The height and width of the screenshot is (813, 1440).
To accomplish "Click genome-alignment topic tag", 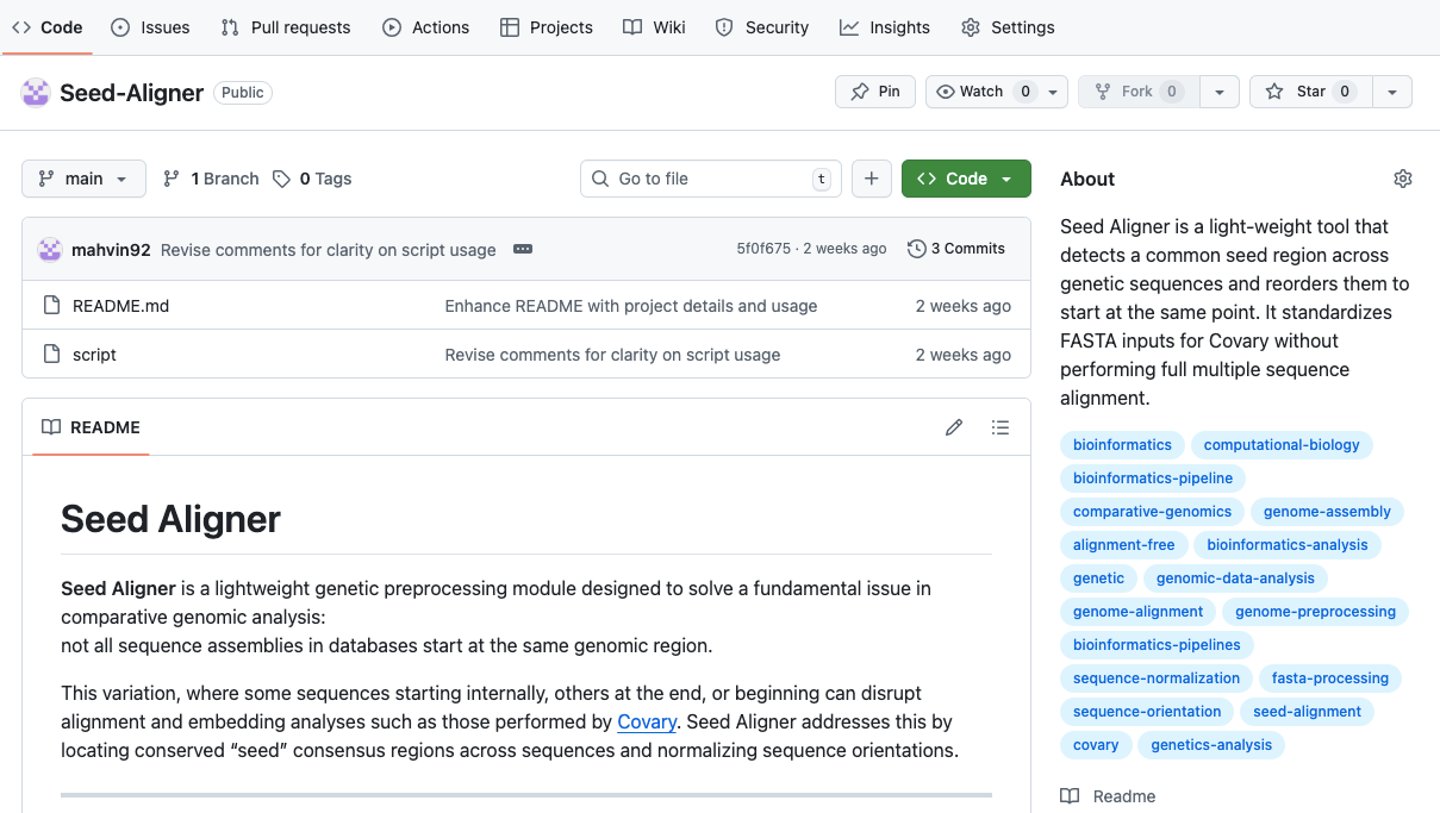I will (x=1138, y=612).
